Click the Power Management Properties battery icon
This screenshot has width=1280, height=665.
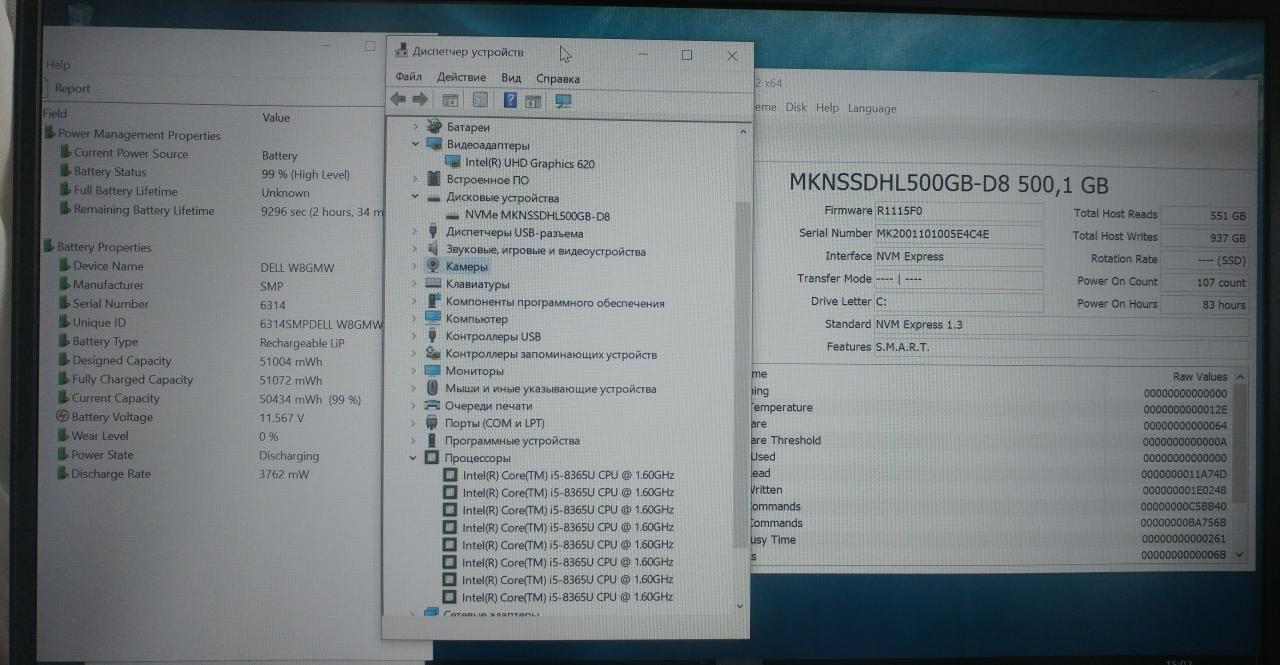tap(49, 134)
